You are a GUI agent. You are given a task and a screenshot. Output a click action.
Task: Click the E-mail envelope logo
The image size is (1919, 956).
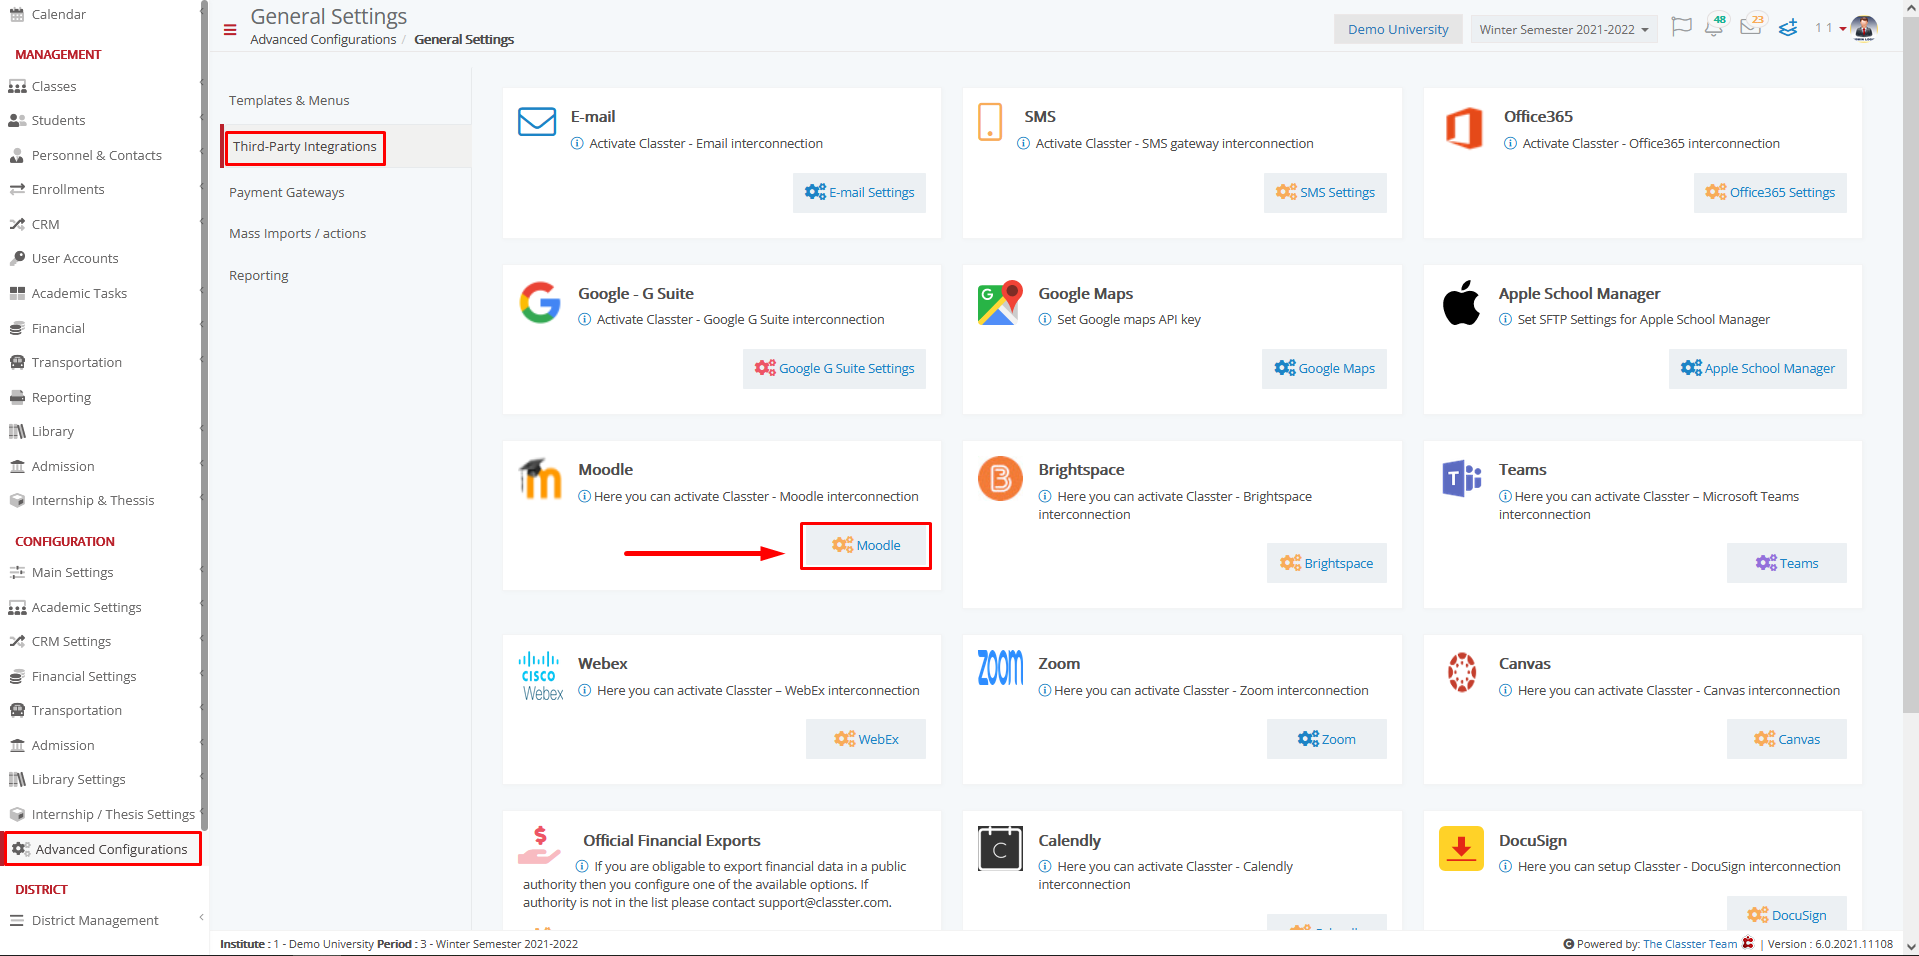[537, 122]
